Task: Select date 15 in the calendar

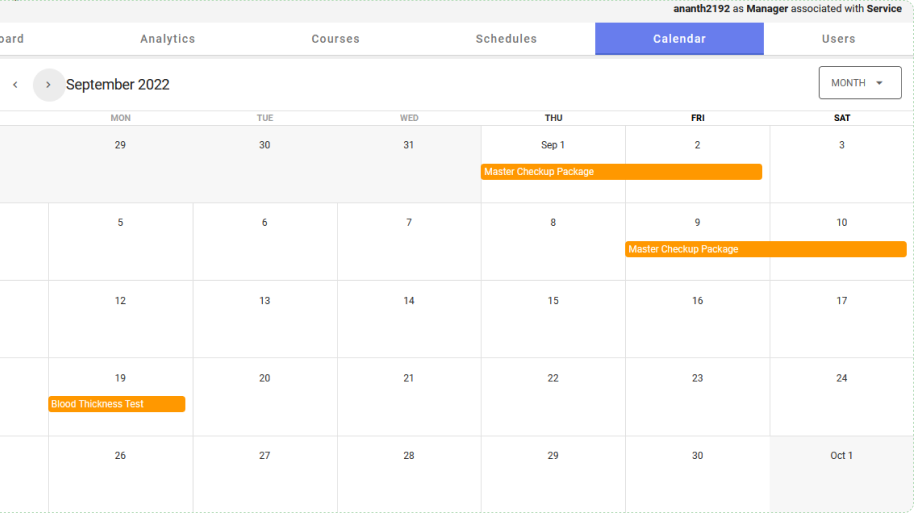Action: tap(553, 301)
